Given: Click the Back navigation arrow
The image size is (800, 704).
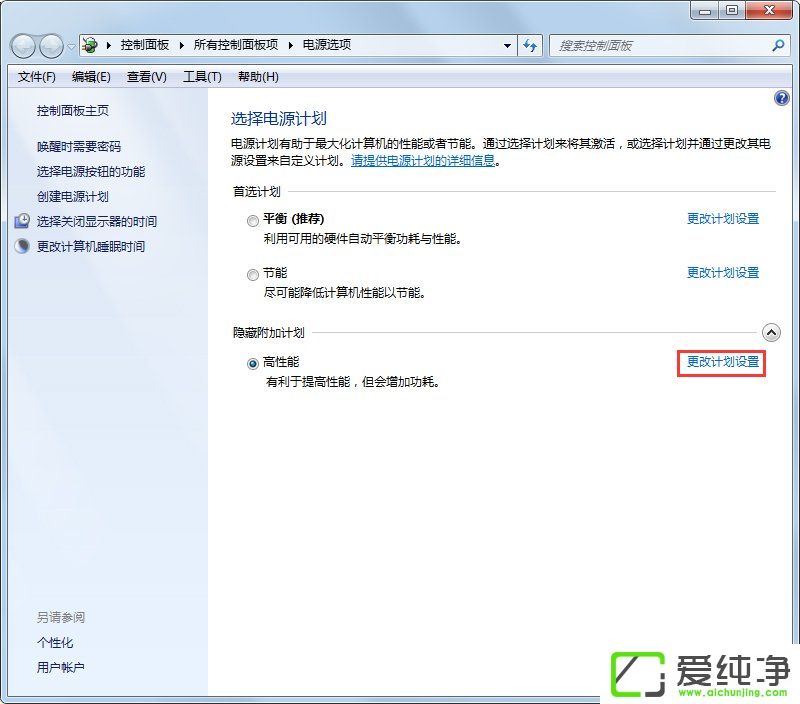Looking at the screenshot, I should pos(22,46).
